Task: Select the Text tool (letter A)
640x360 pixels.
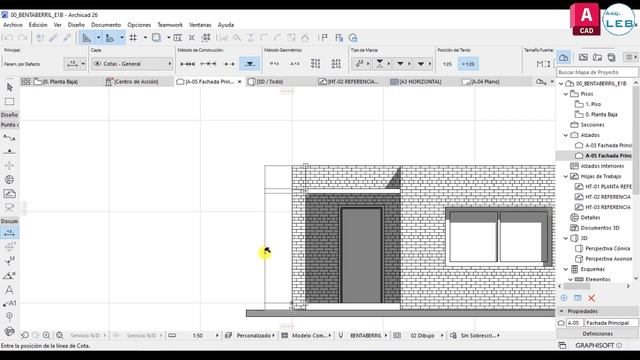Action: point(9,289)
